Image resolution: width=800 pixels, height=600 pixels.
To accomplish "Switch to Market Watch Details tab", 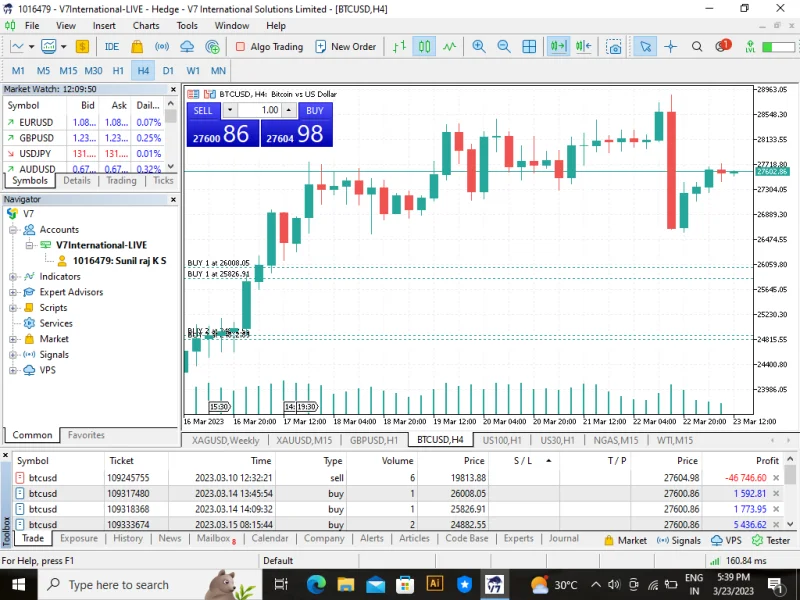I will (77, 181).
